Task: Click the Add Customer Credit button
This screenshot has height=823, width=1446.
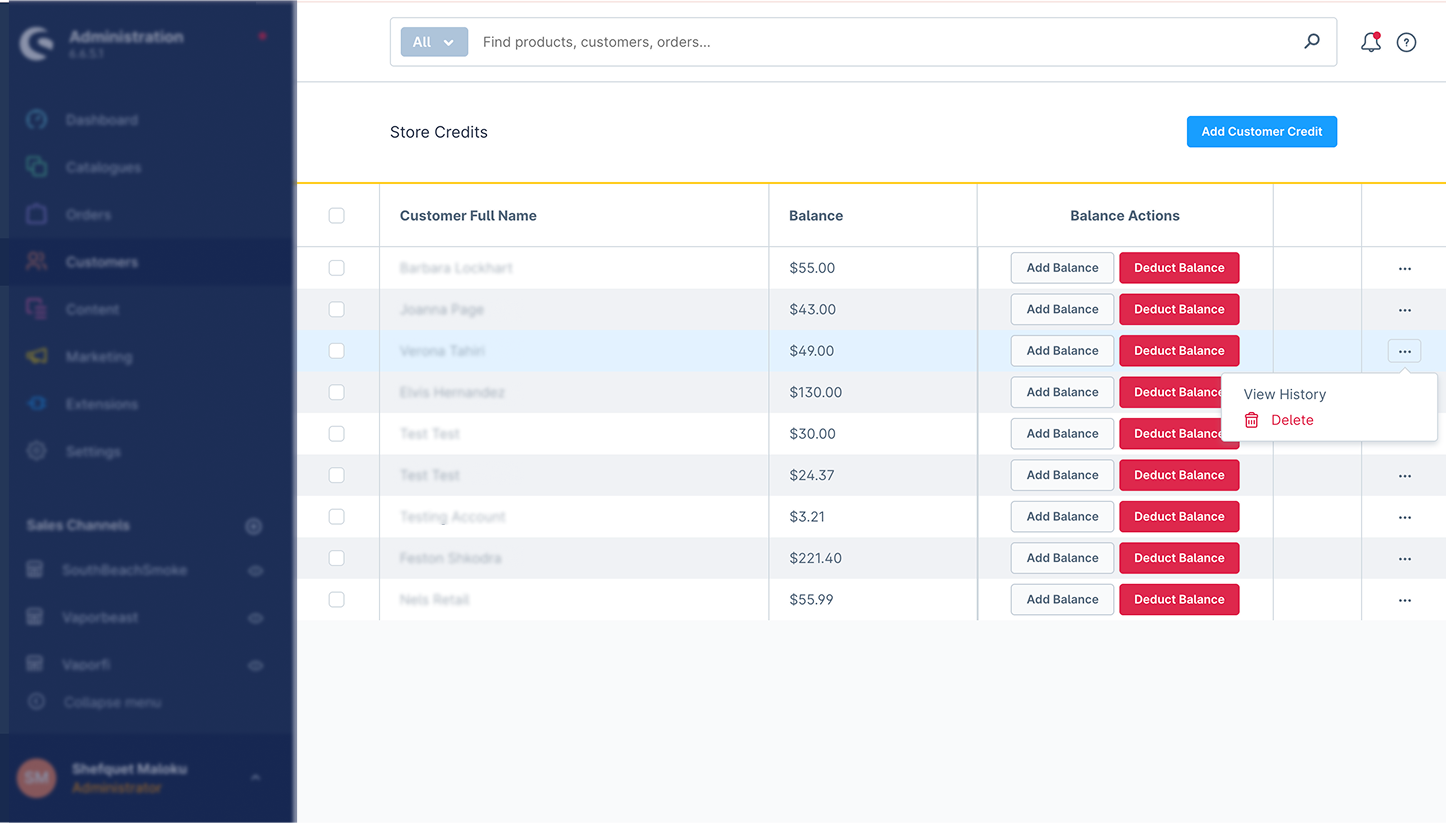Action: (x=1261, y=132)
